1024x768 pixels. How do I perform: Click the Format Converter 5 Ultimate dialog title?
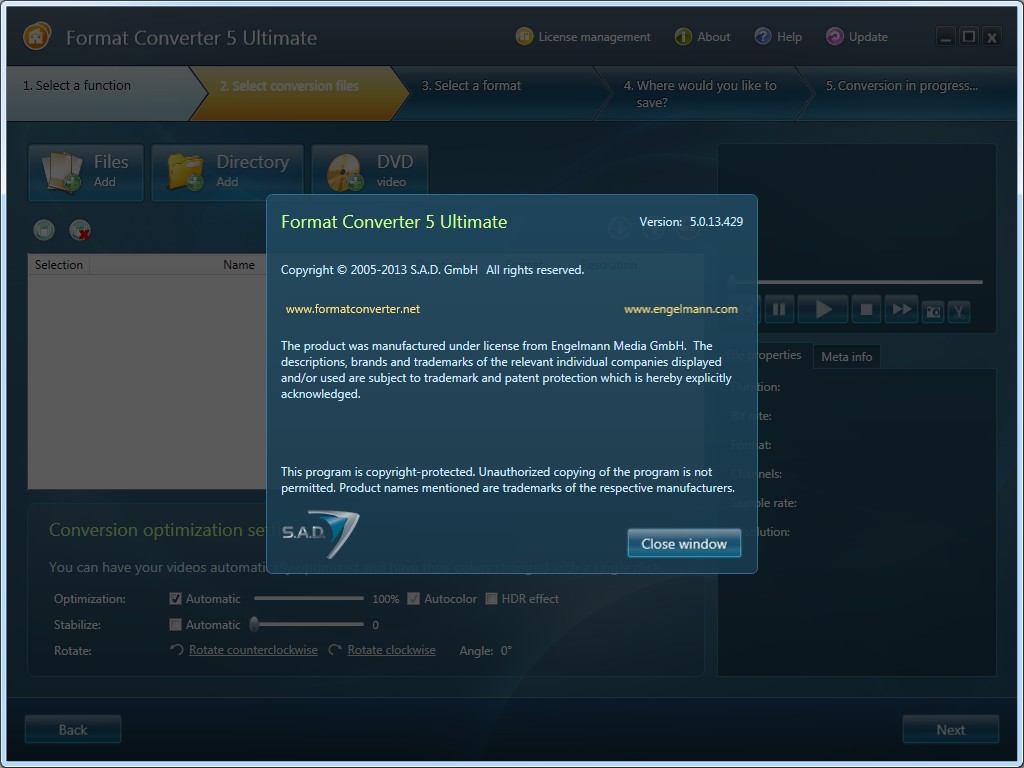[394, 222]
